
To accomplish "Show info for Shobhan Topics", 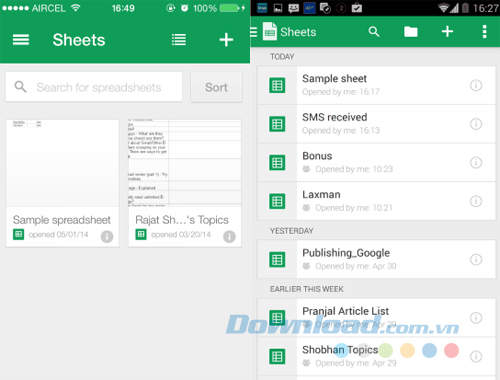I will [x=476, y=356].
